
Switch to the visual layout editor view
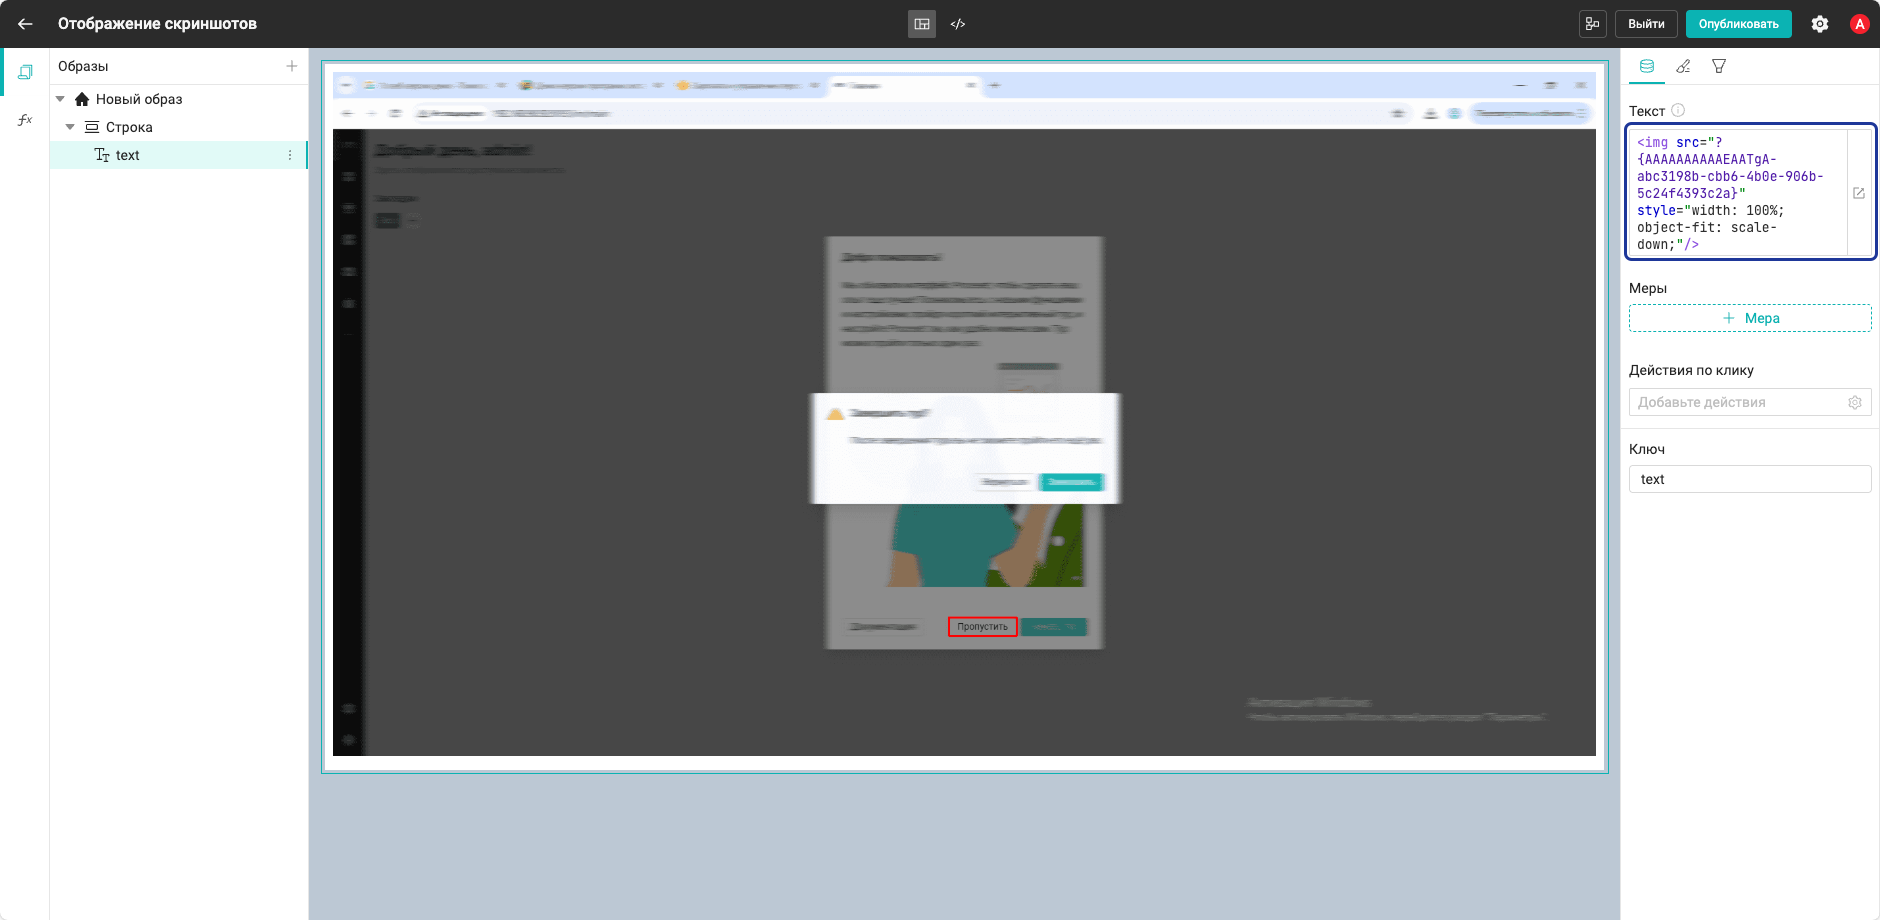(922, 24)
